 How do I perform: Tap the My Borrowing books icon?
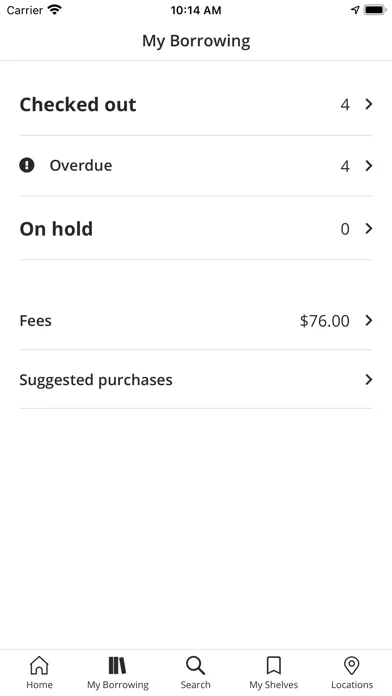[118, 665]
